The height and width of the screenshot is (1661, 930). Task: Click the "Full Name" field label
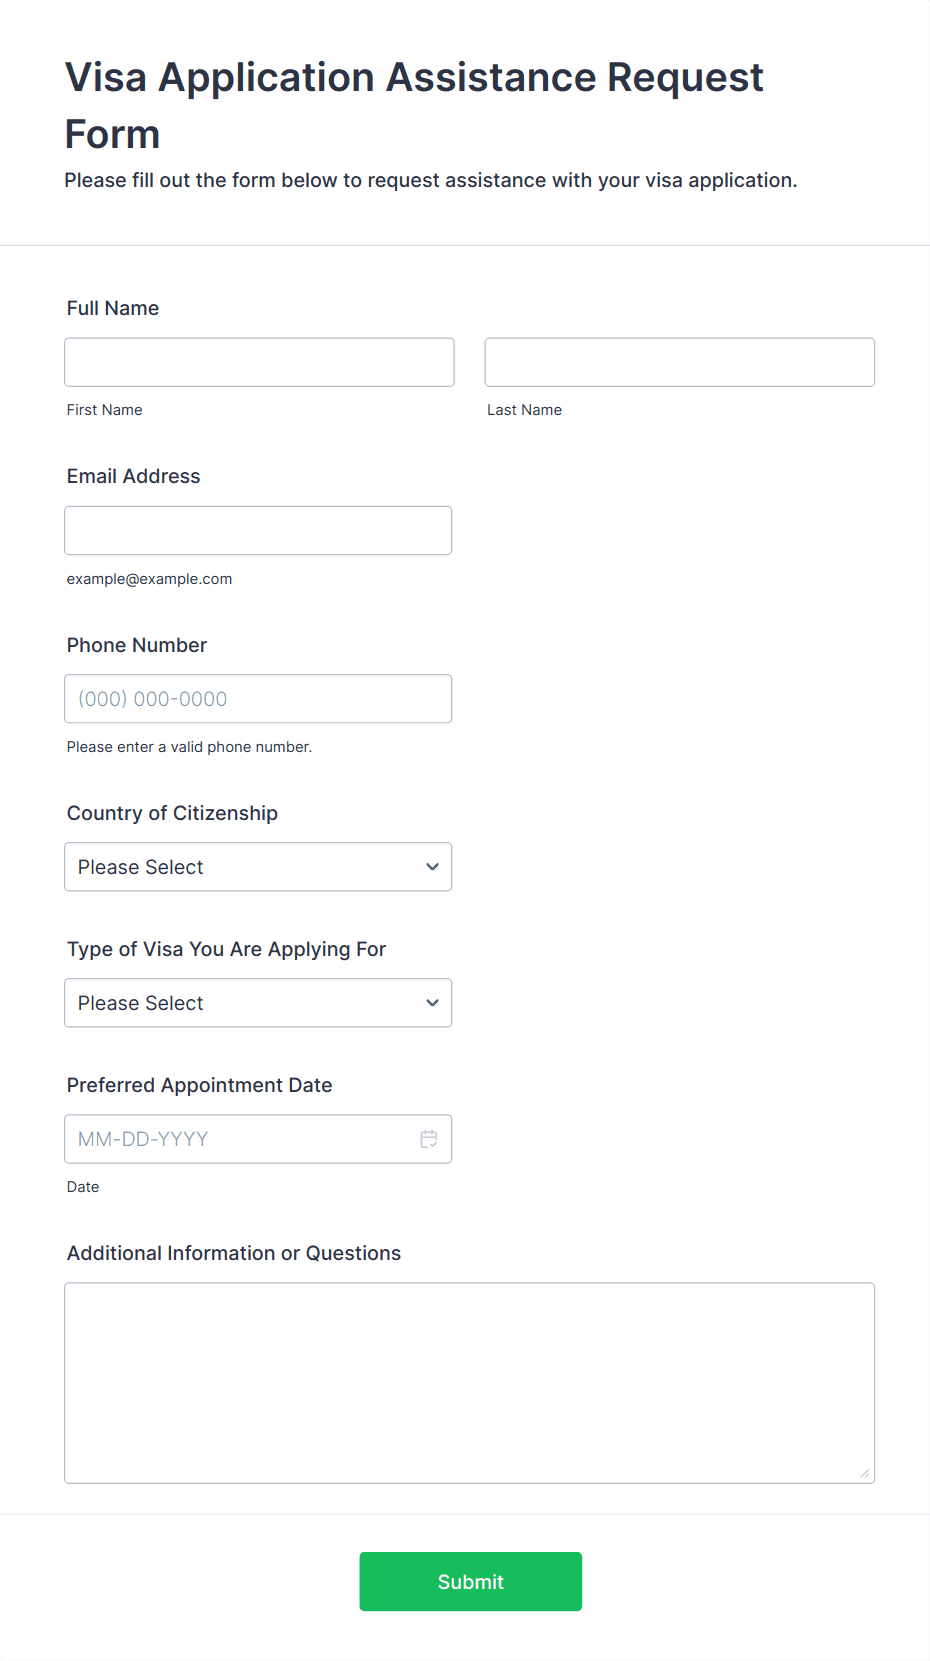click(x=113, y=308)
